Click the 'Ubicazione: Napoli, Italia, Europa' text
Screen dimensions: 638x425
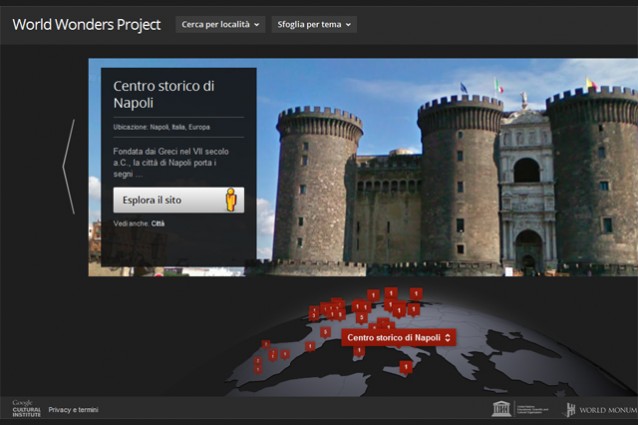pos(162,127)
